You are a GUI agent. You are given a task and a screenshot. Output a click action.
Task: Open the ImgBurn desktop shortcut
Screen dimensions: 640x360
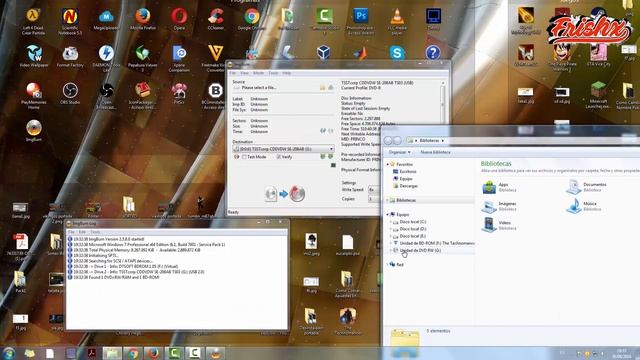click(x=33, y=131)
